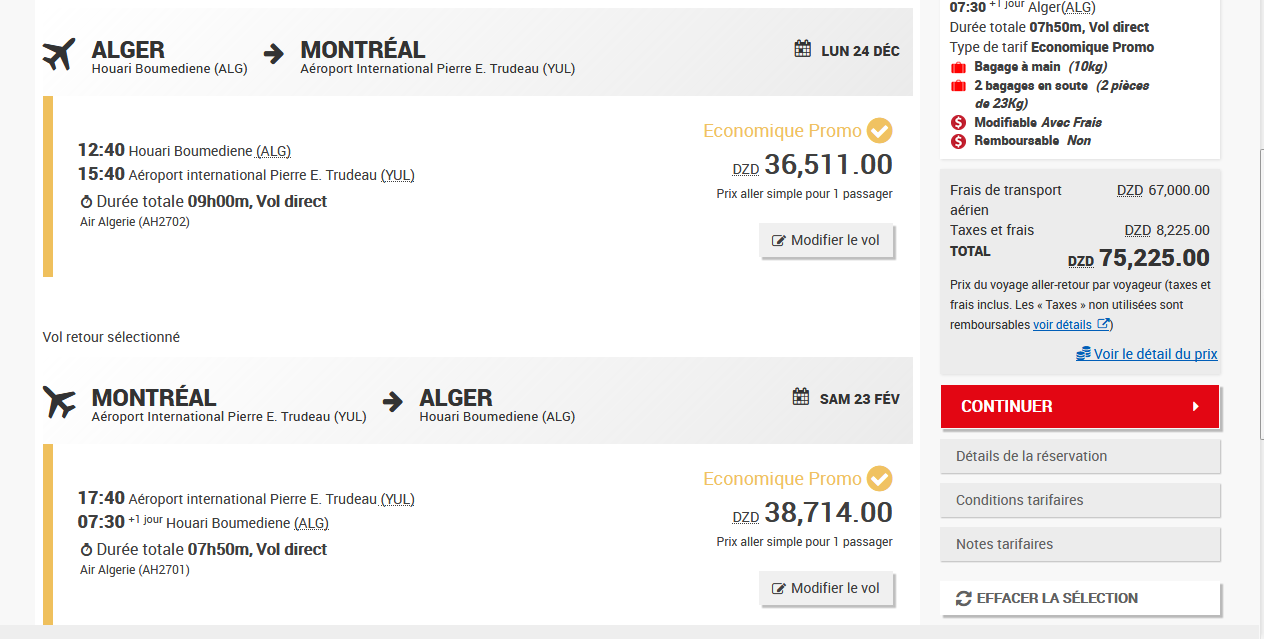
Task: Click the clock icon by Durée totale 07h50m
Action: coord(86,550)
